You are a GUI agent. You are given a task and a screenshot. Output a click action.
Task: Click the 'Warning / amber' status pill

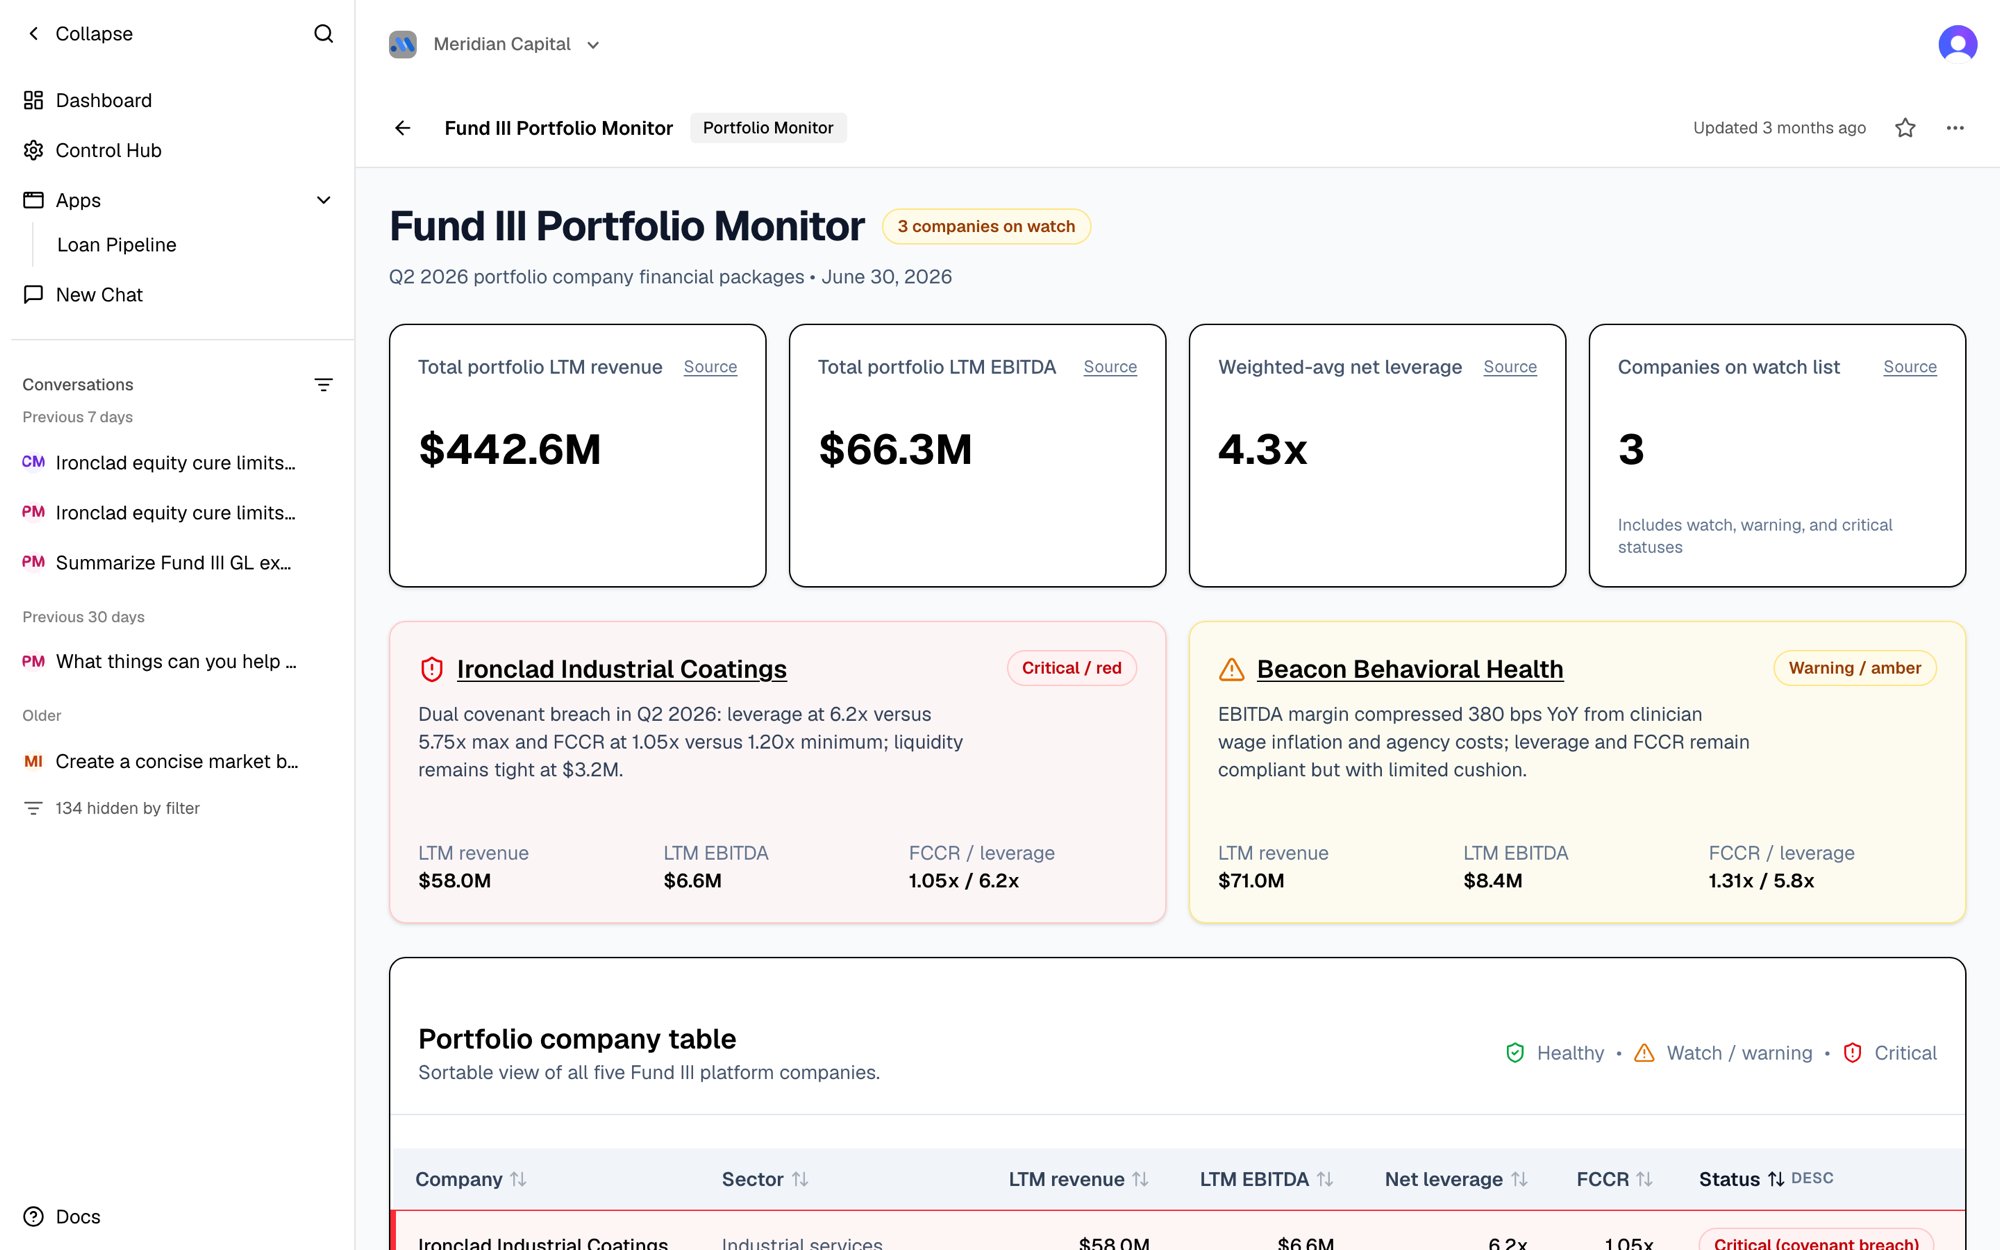coord(1855,668)
